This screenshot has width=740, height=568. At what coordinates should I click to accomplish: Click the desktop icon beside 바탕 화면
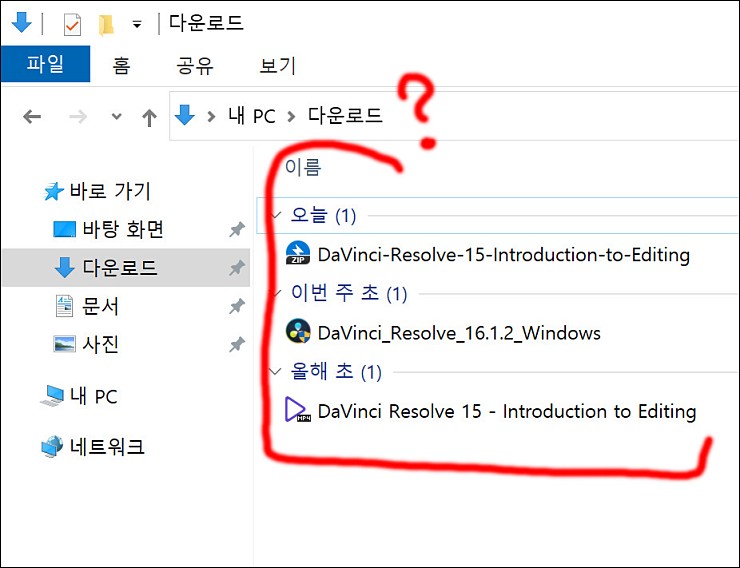click(x=65, y=229)
